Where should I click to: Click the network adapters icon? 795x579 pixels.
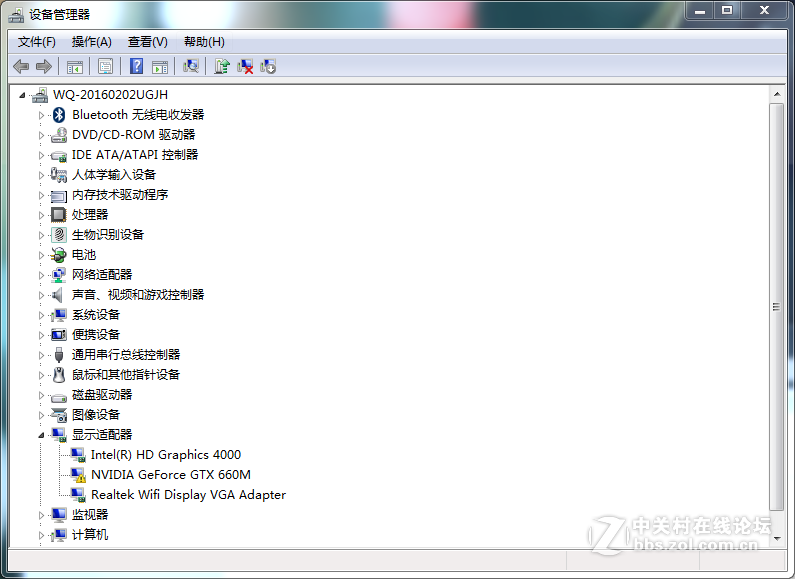tap(59, 275)
